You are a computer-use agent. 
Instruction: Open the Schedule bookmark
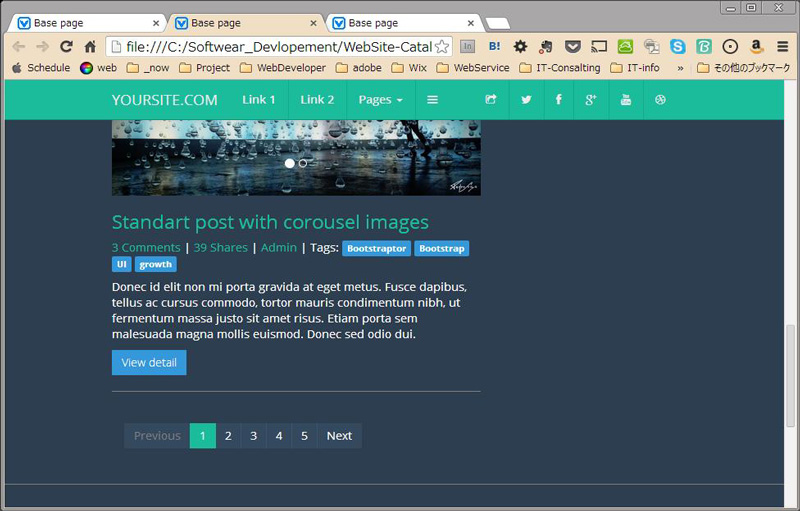tap(41, 68)
